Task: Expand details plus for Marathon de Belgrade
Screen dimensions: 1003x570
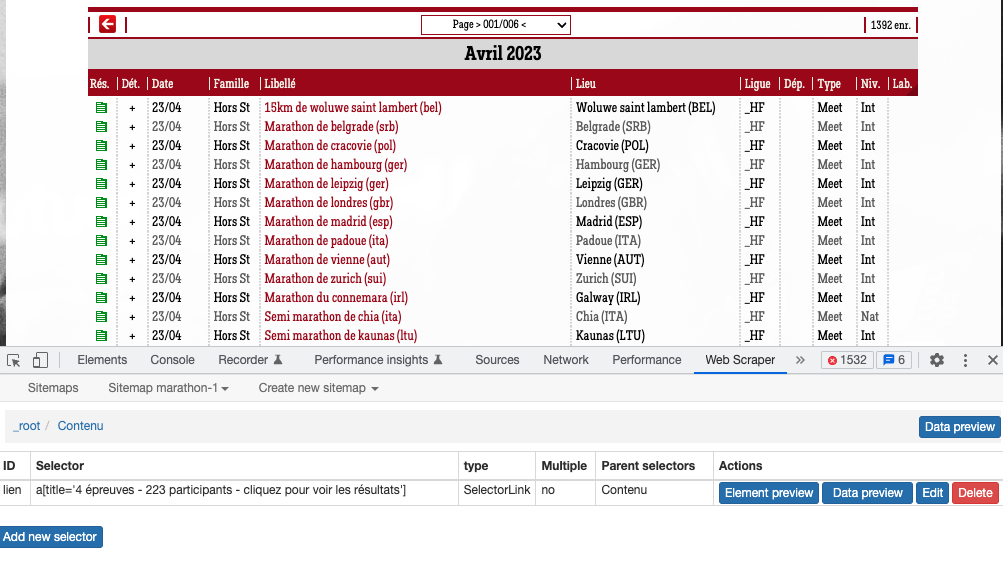Action: (x=132, y=127)
